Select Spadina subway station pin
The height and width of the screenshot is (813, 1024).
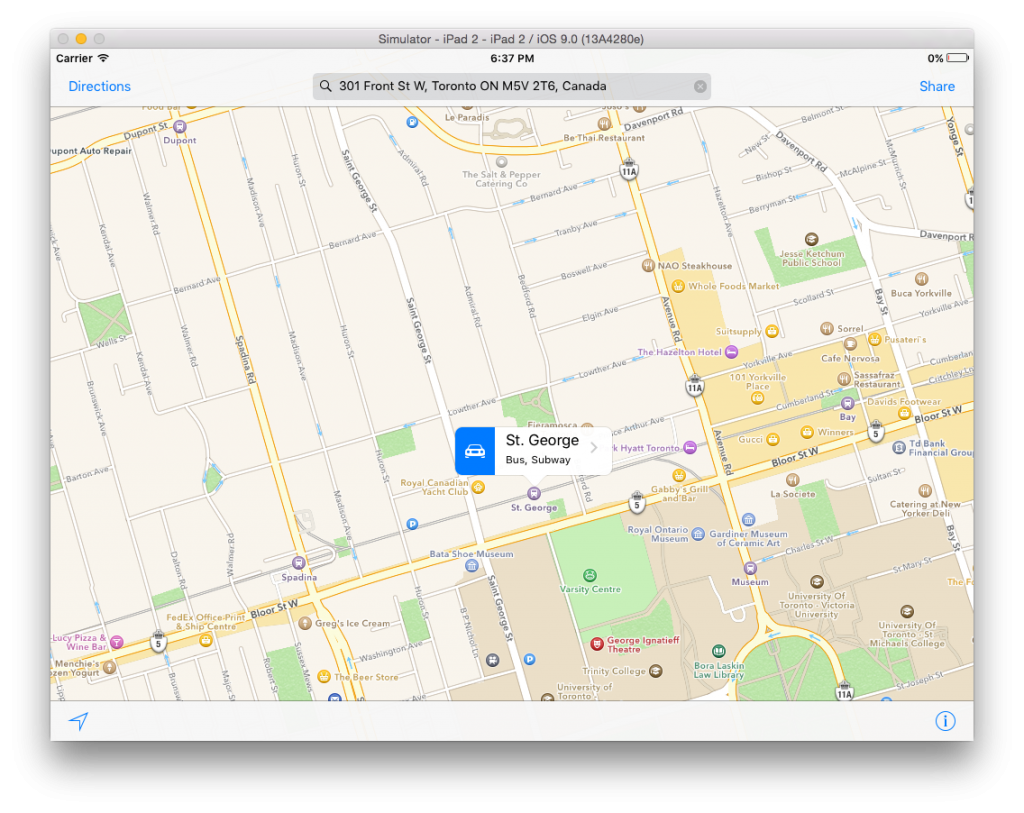[x=298, y=563]
